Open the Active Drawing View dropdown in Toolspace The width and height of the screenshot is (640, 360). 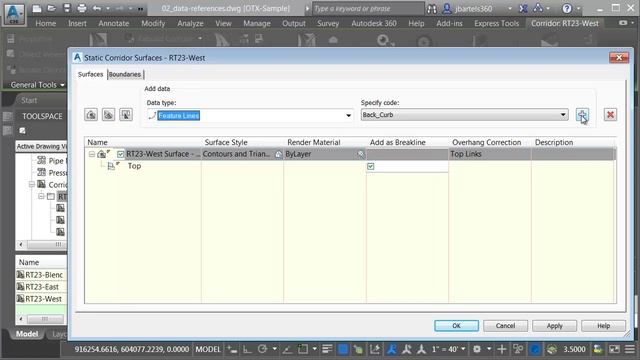click(41, 146)
